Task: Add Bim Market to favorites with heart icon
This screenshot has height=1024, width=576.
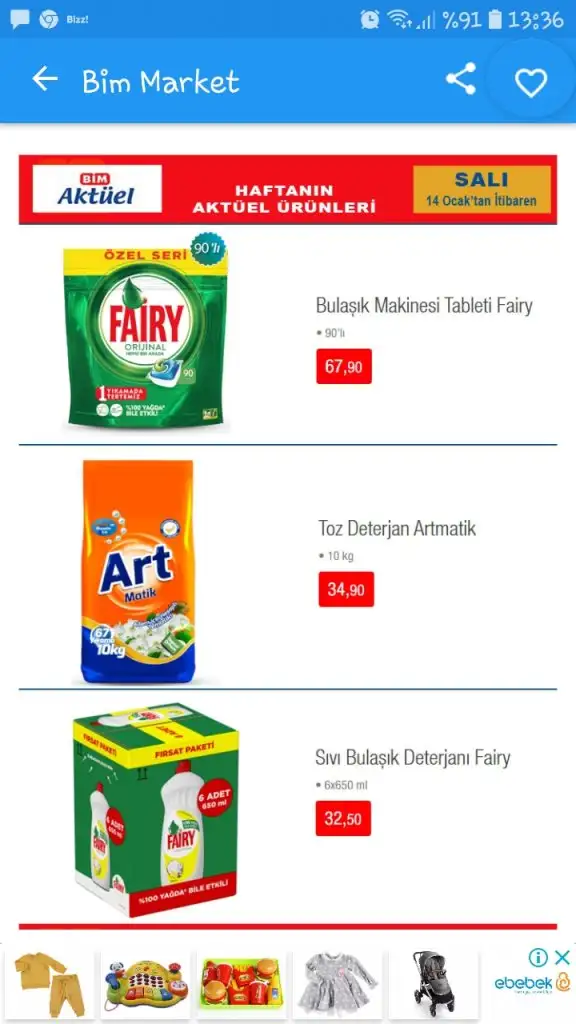Action: click(530, 83)
